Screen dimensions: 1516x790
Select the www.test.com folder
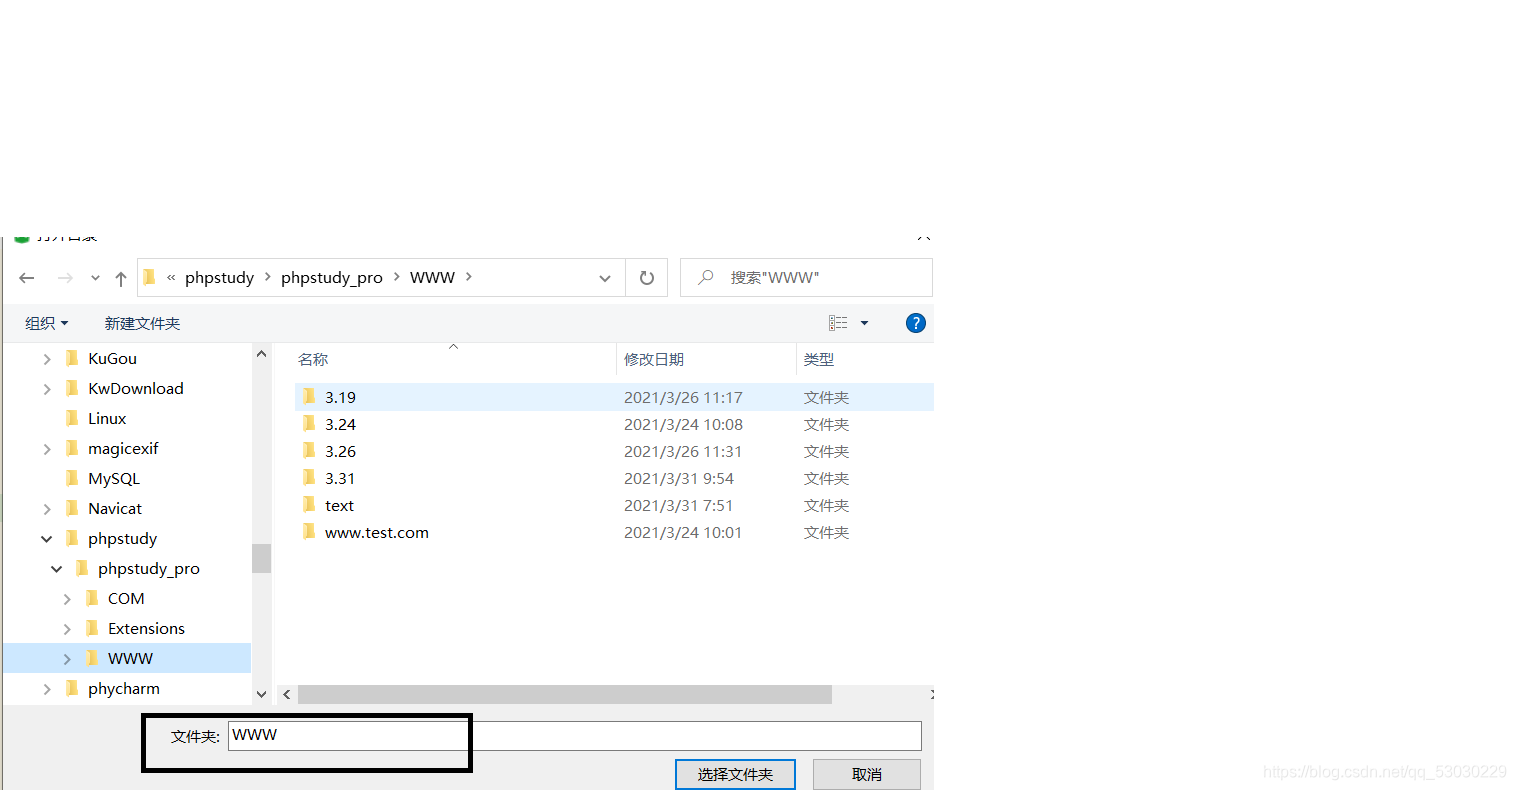[x=376, y=532]
